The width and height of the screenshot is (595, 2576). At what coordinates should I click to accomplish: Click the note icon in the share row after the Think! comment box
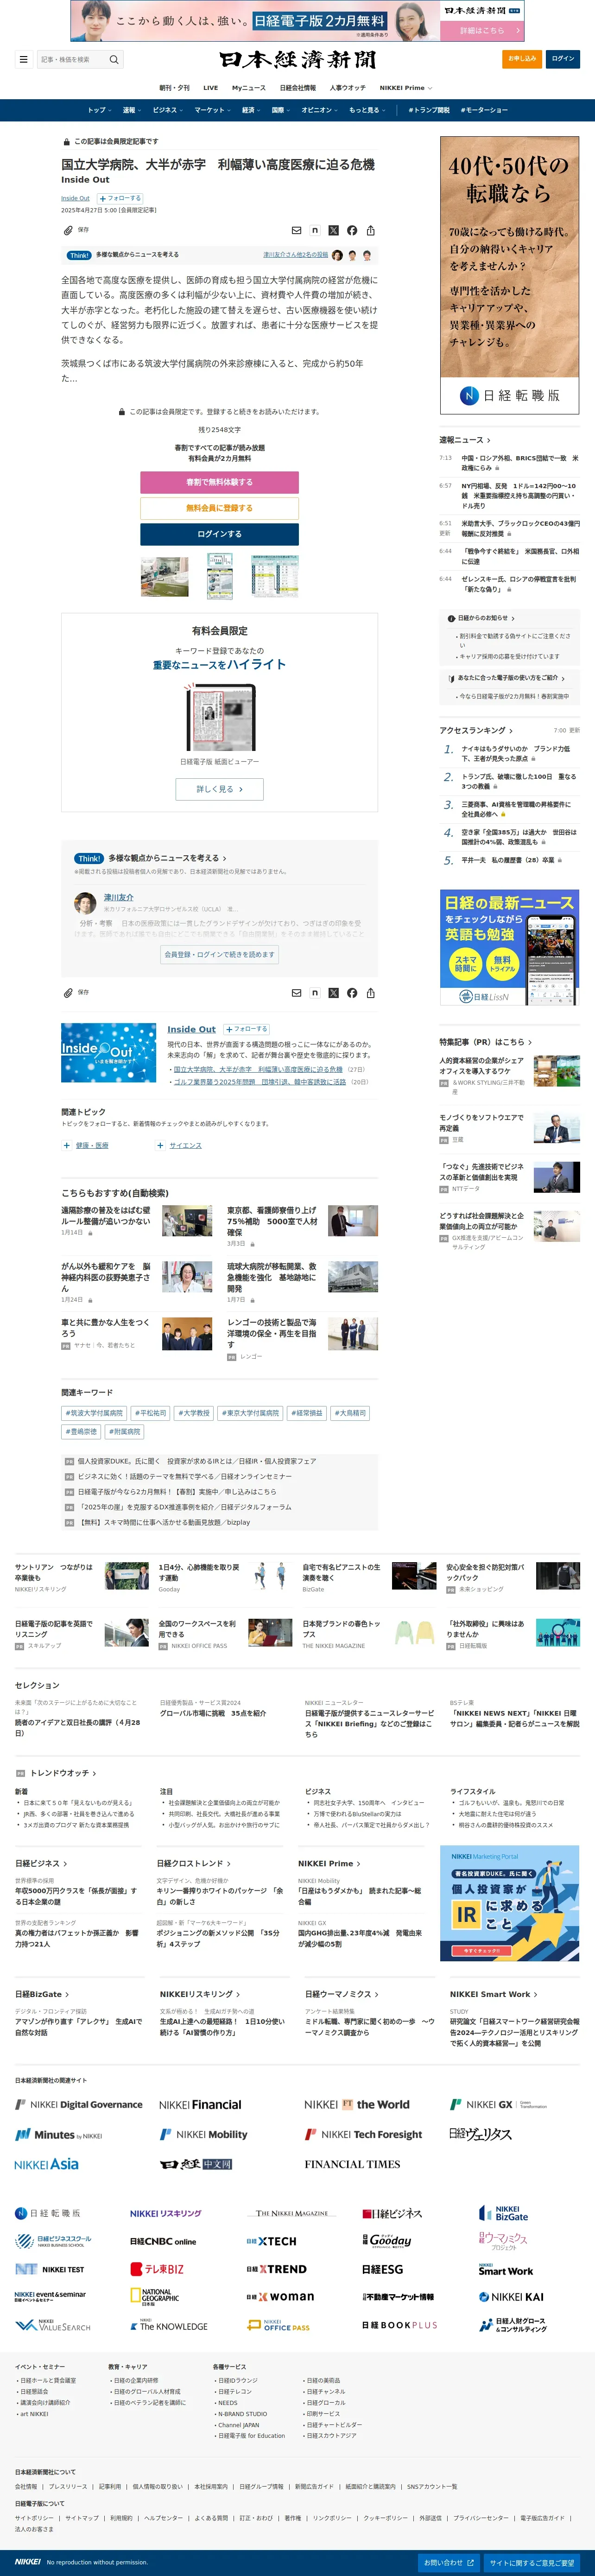coord(315,993)
